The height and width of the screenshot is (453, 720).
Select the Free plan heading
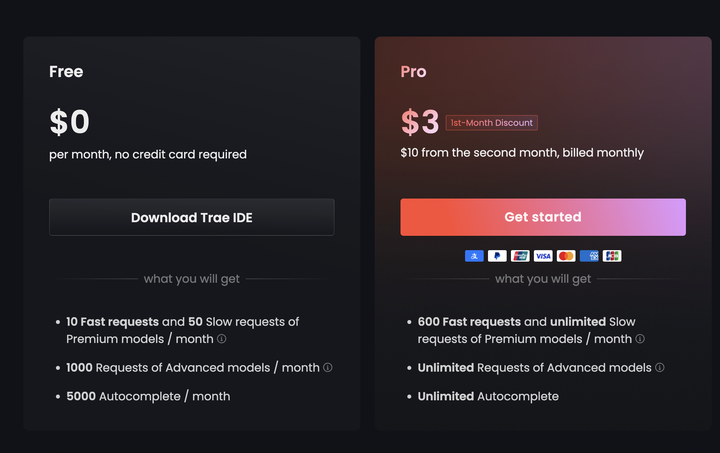coord(66,72)
